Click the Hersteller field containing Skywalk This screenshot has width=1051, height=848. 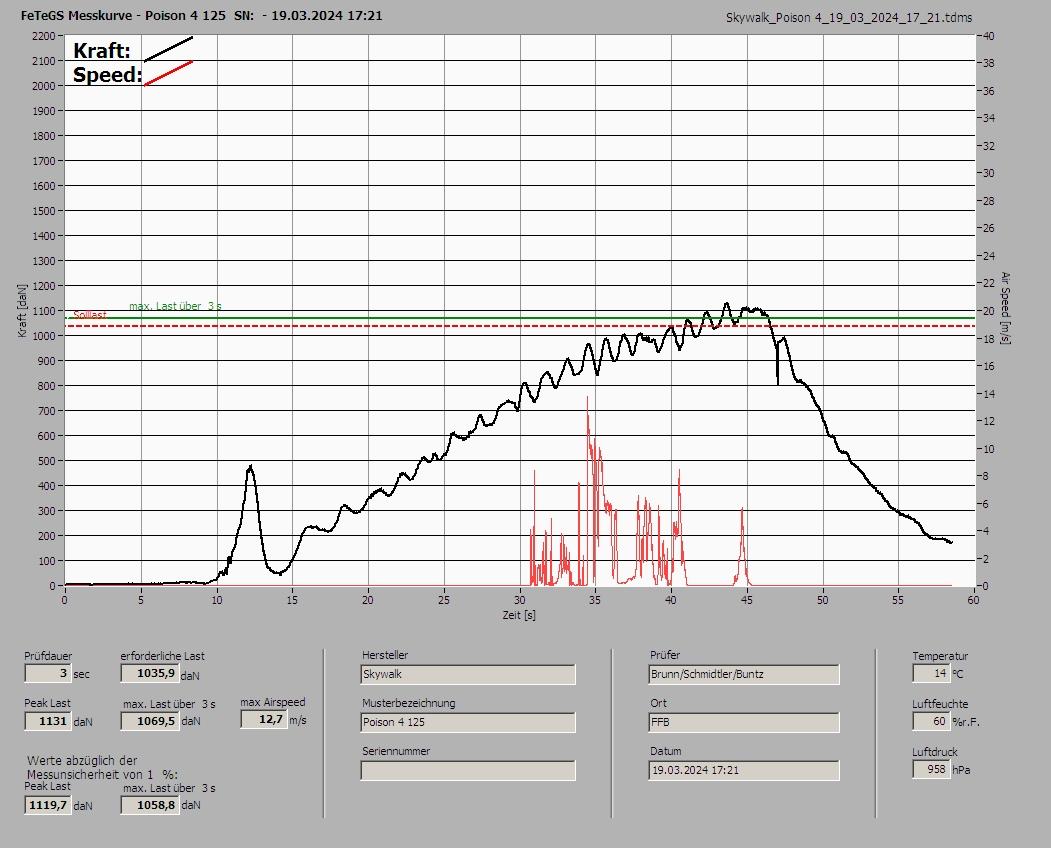[468, 674]
